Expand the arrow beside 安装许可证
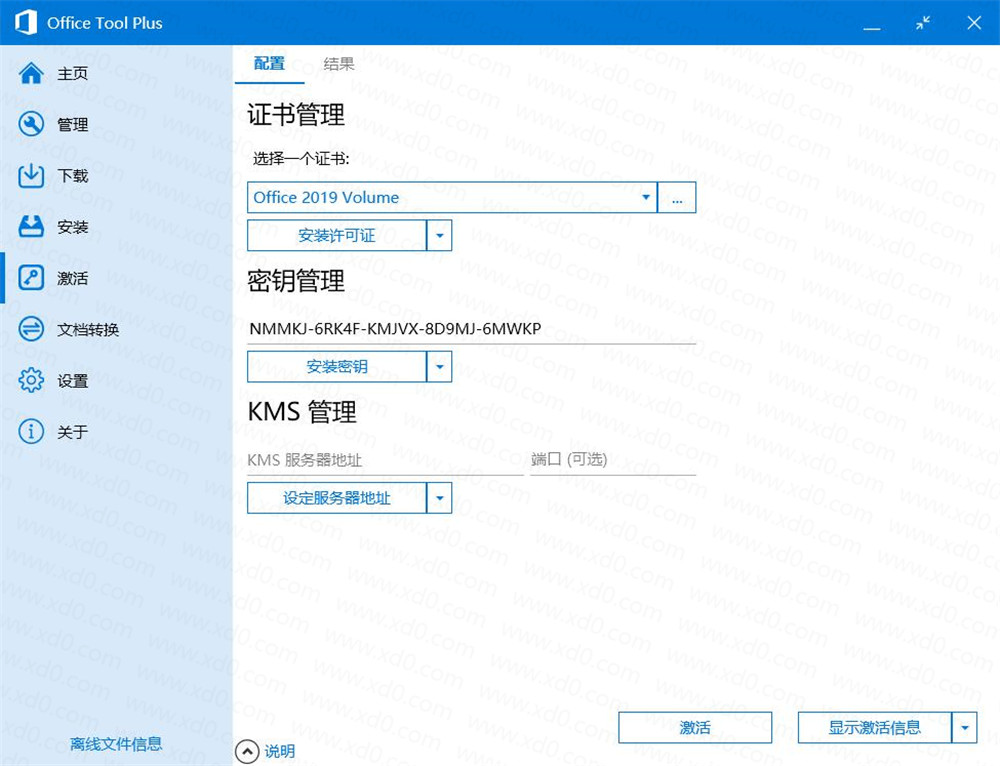Viewport: 1000px width, 766px height. (439, 235)
